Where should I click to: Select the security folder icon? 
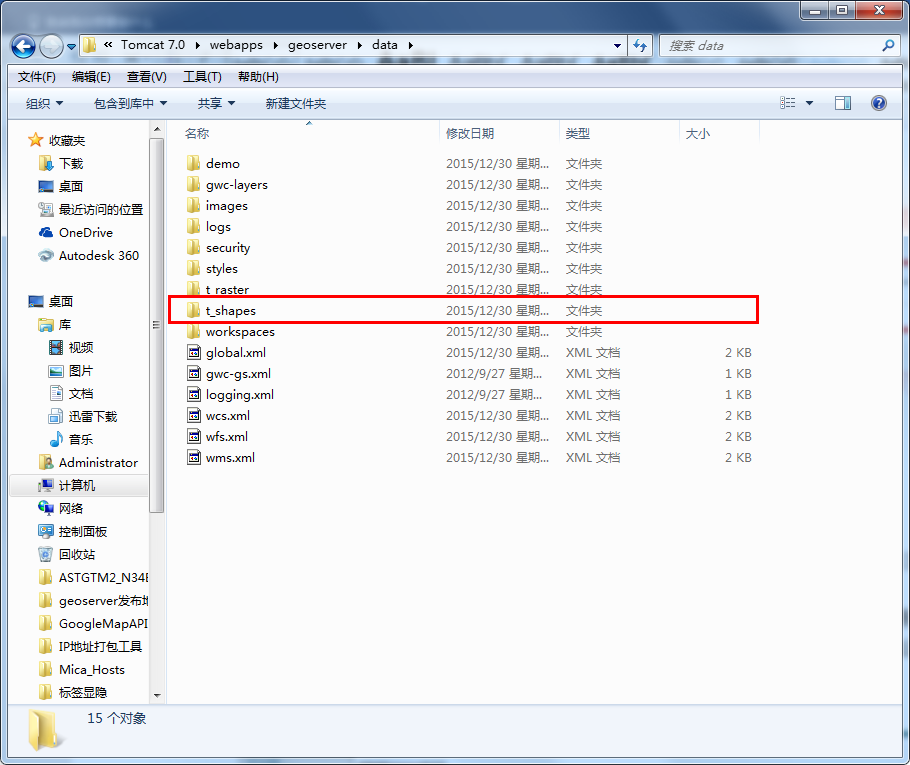coord(194,247)
